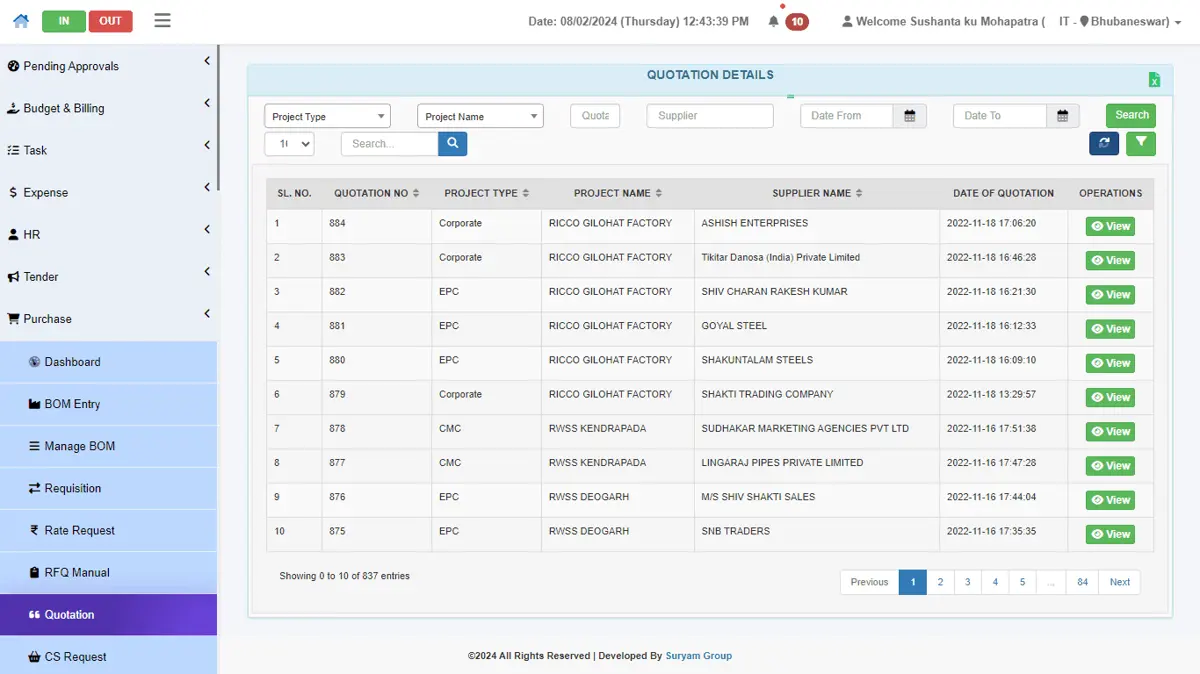Open Date To calendar icon

[1062, 116]
